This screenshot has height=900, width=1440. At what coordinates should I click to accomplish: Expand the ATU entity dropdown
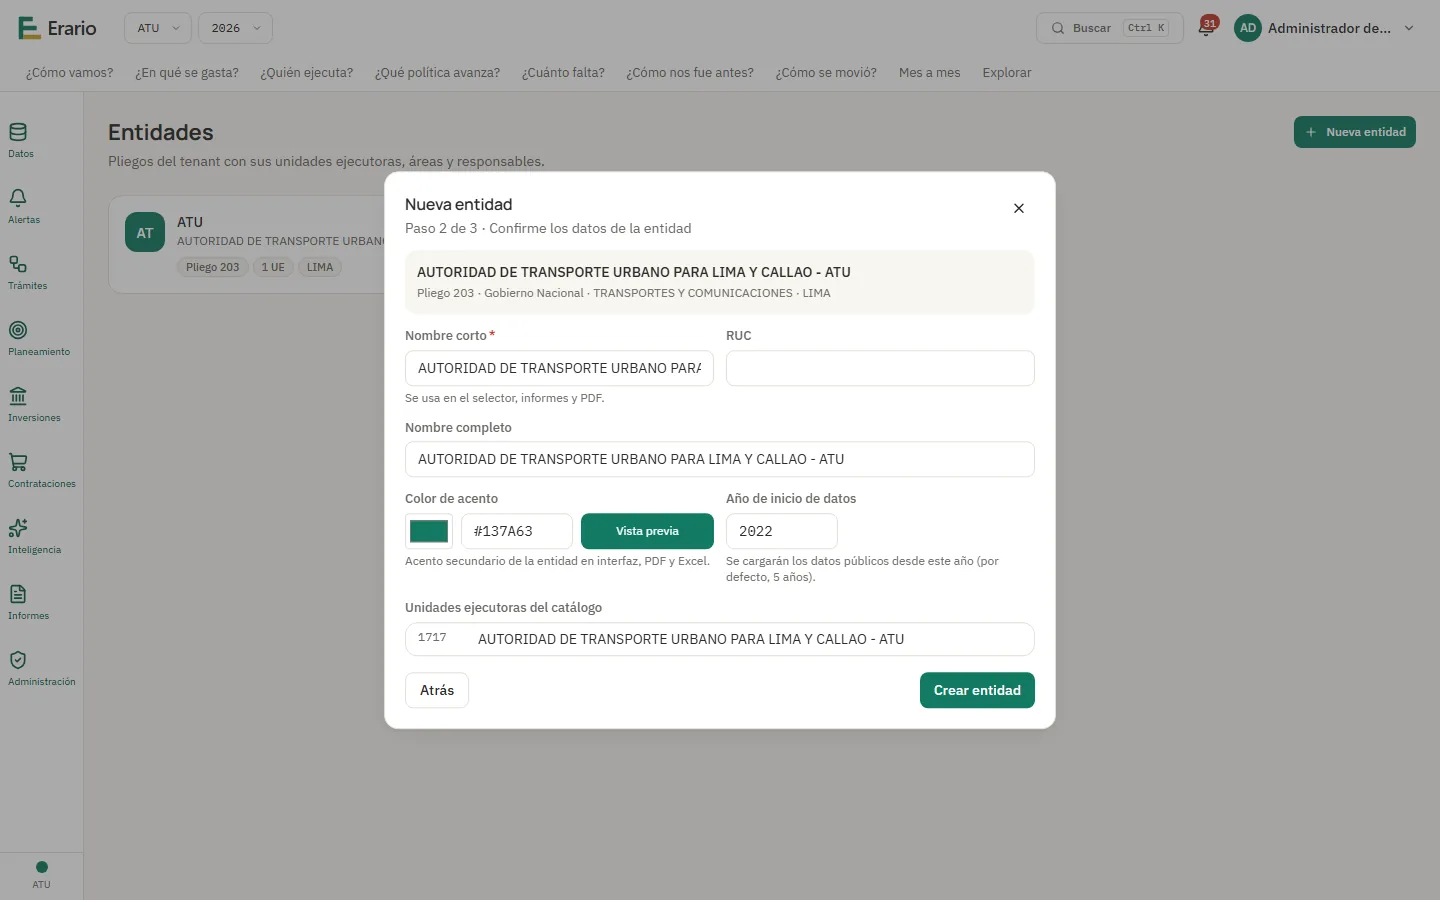click(158, 28)
